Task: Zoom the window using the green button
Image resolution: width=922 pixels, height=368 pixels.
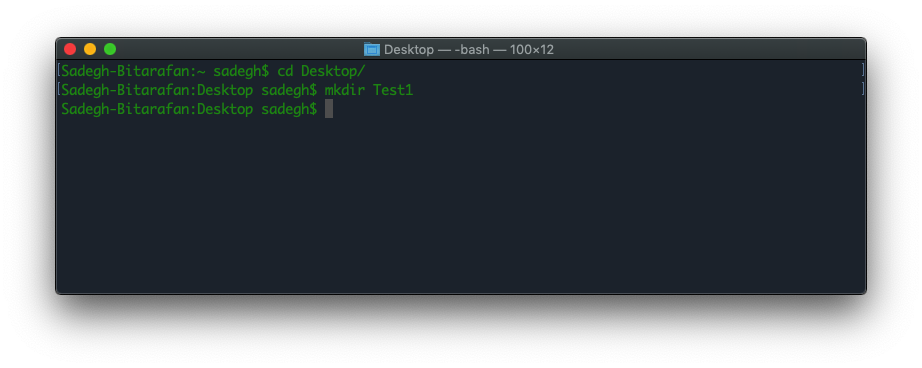Action: pyautogui.click(x=110, y=49)
